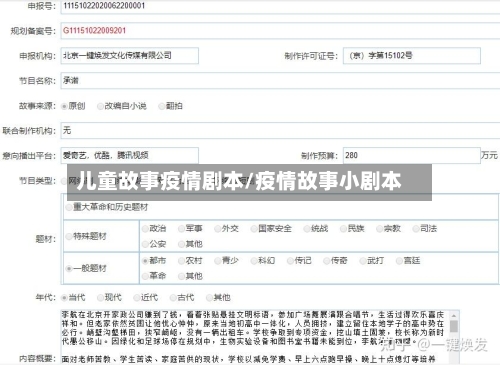Viewport: 500px width, 365px height.
Task: Click the 万元 unit label
Action: point(489,155)
